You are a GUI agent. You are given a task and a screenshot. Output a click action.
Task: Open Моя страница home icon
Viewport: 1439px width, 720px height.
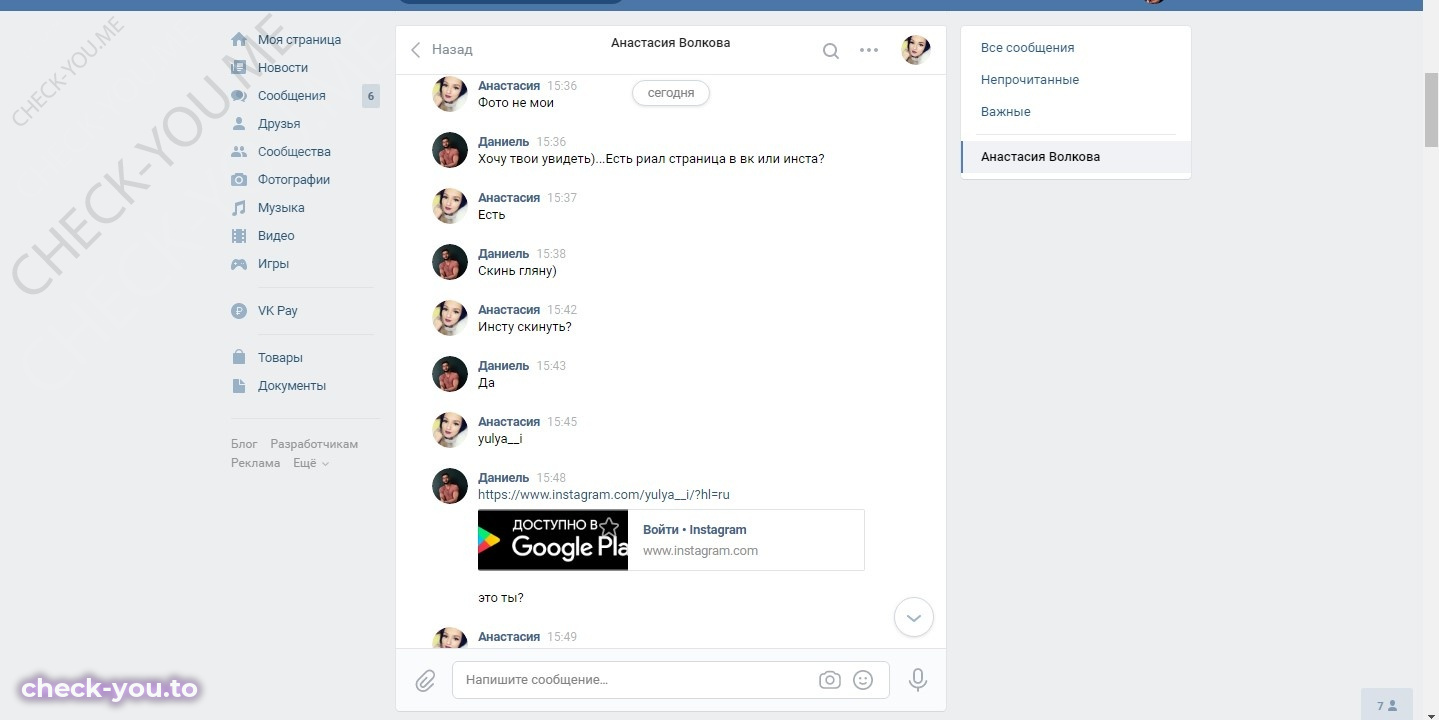point(239,40)
